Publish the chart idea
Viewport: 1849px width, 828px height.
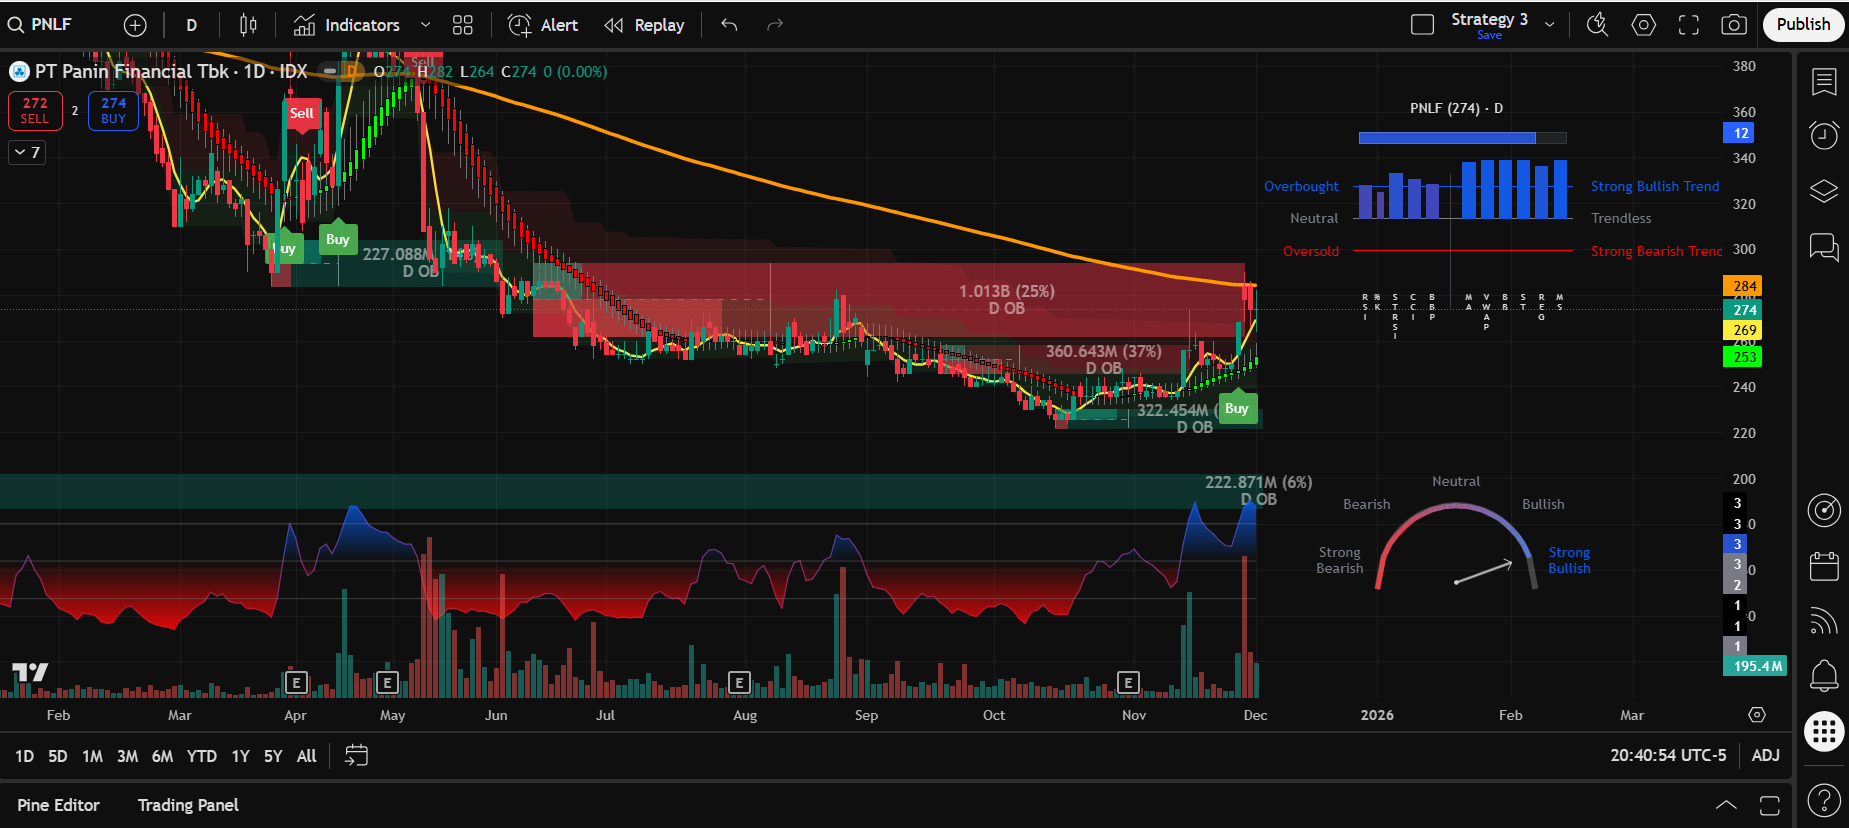click(1803, 24)
